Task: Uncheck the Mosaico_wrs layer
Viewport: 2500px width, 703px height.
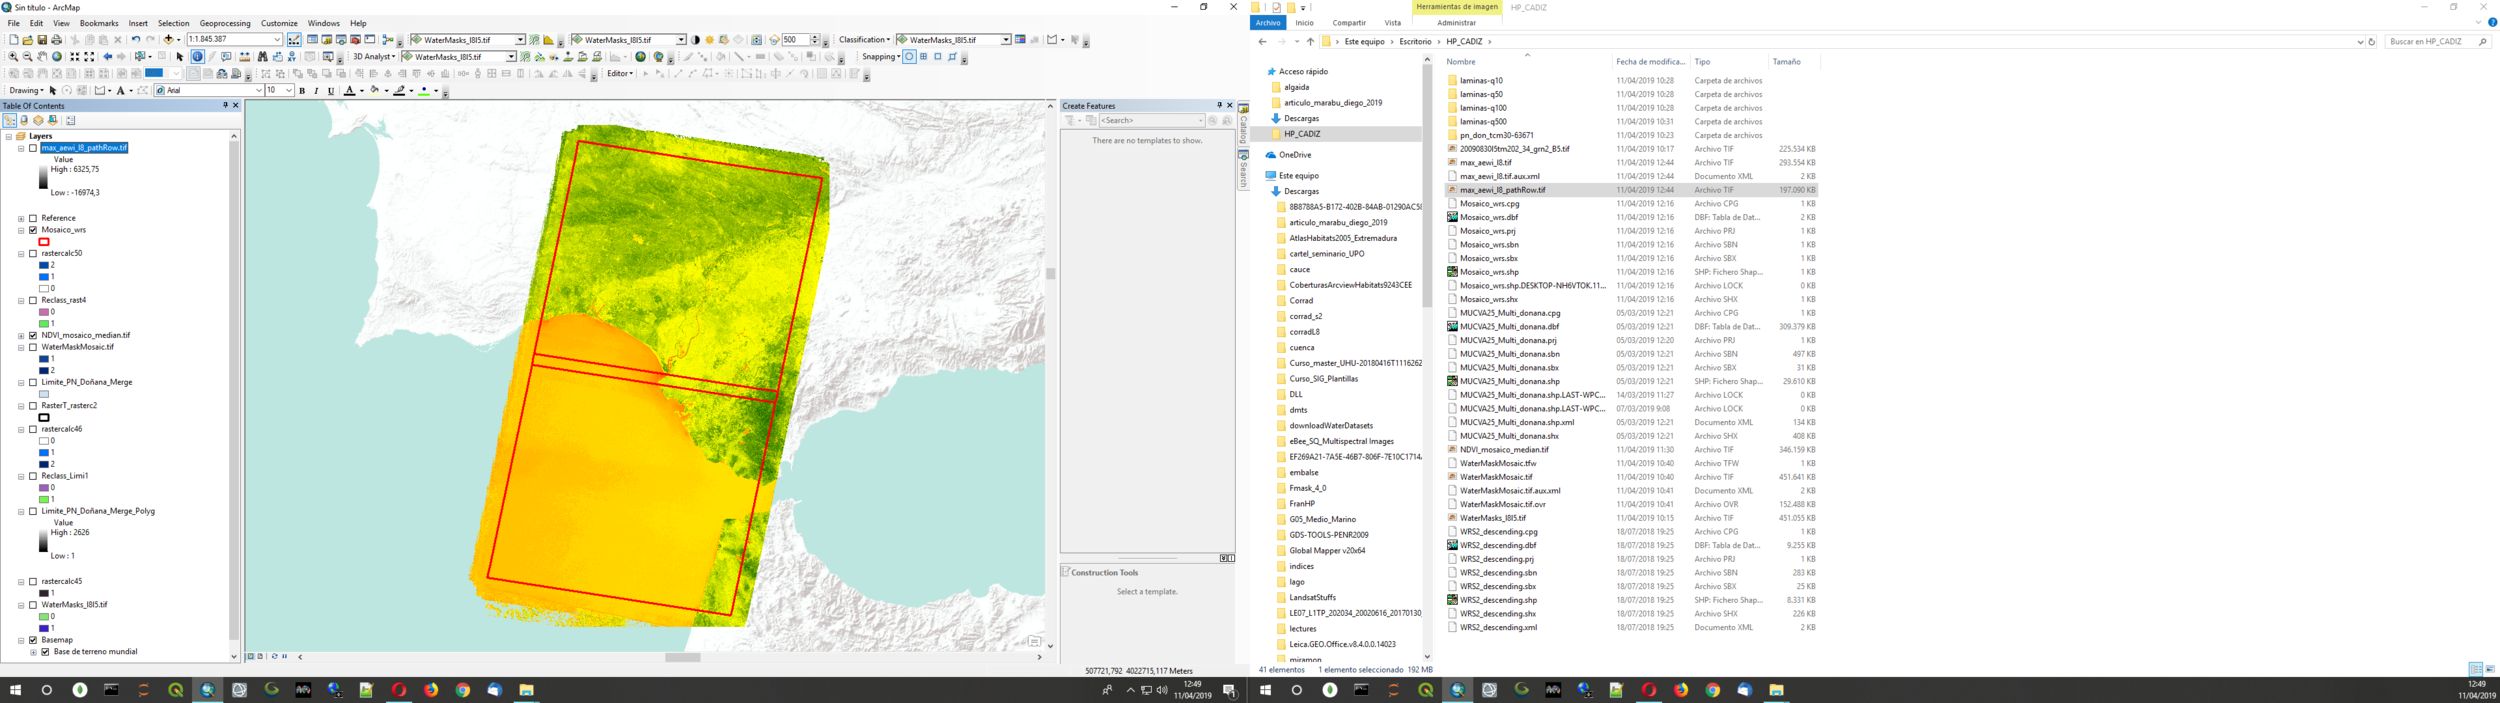Action: [33, 230]
